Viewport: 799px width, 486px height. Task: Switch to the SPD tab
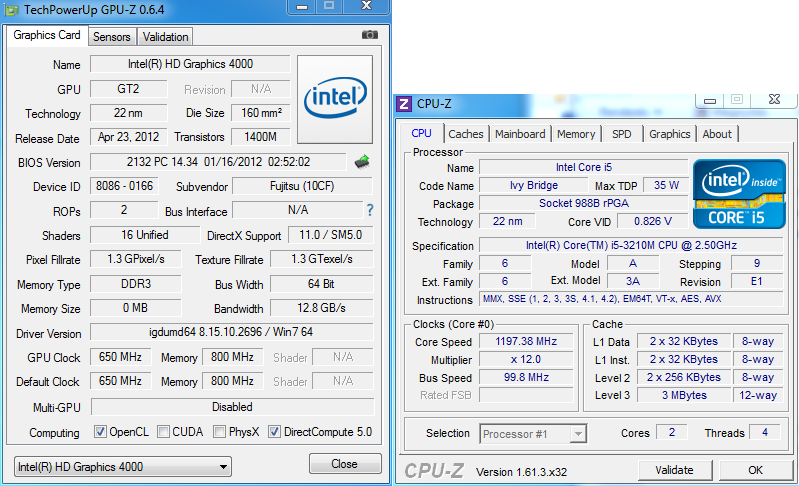[x=621, y=134]
